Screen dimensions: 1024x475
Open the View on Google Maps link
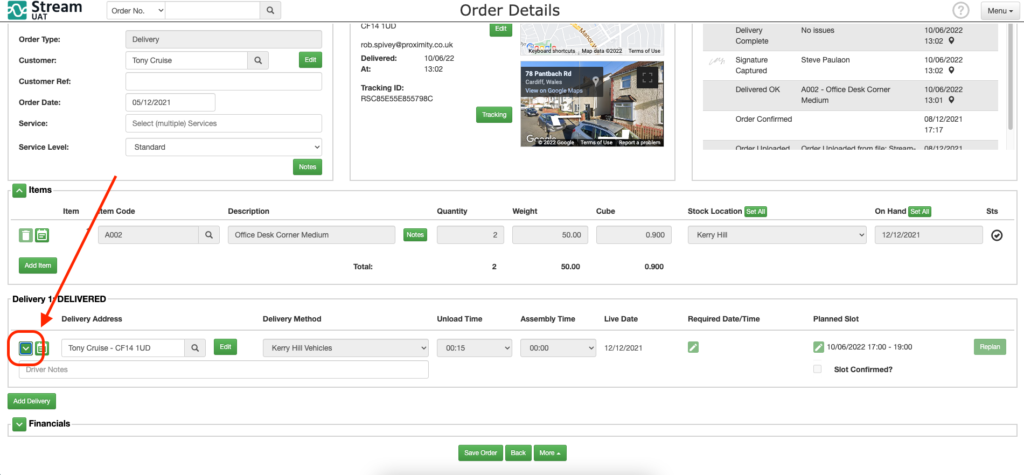(554, 91)
